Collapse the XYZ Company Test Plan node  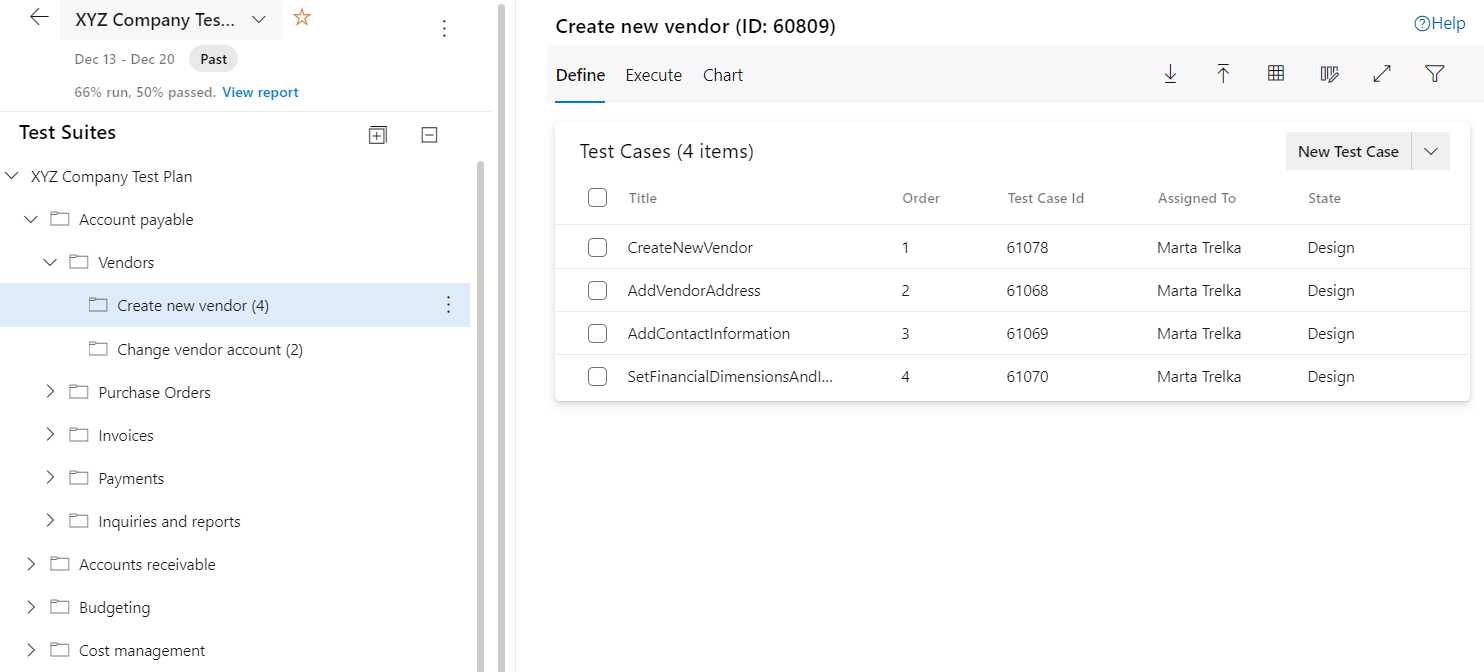[x=12, y=176]
